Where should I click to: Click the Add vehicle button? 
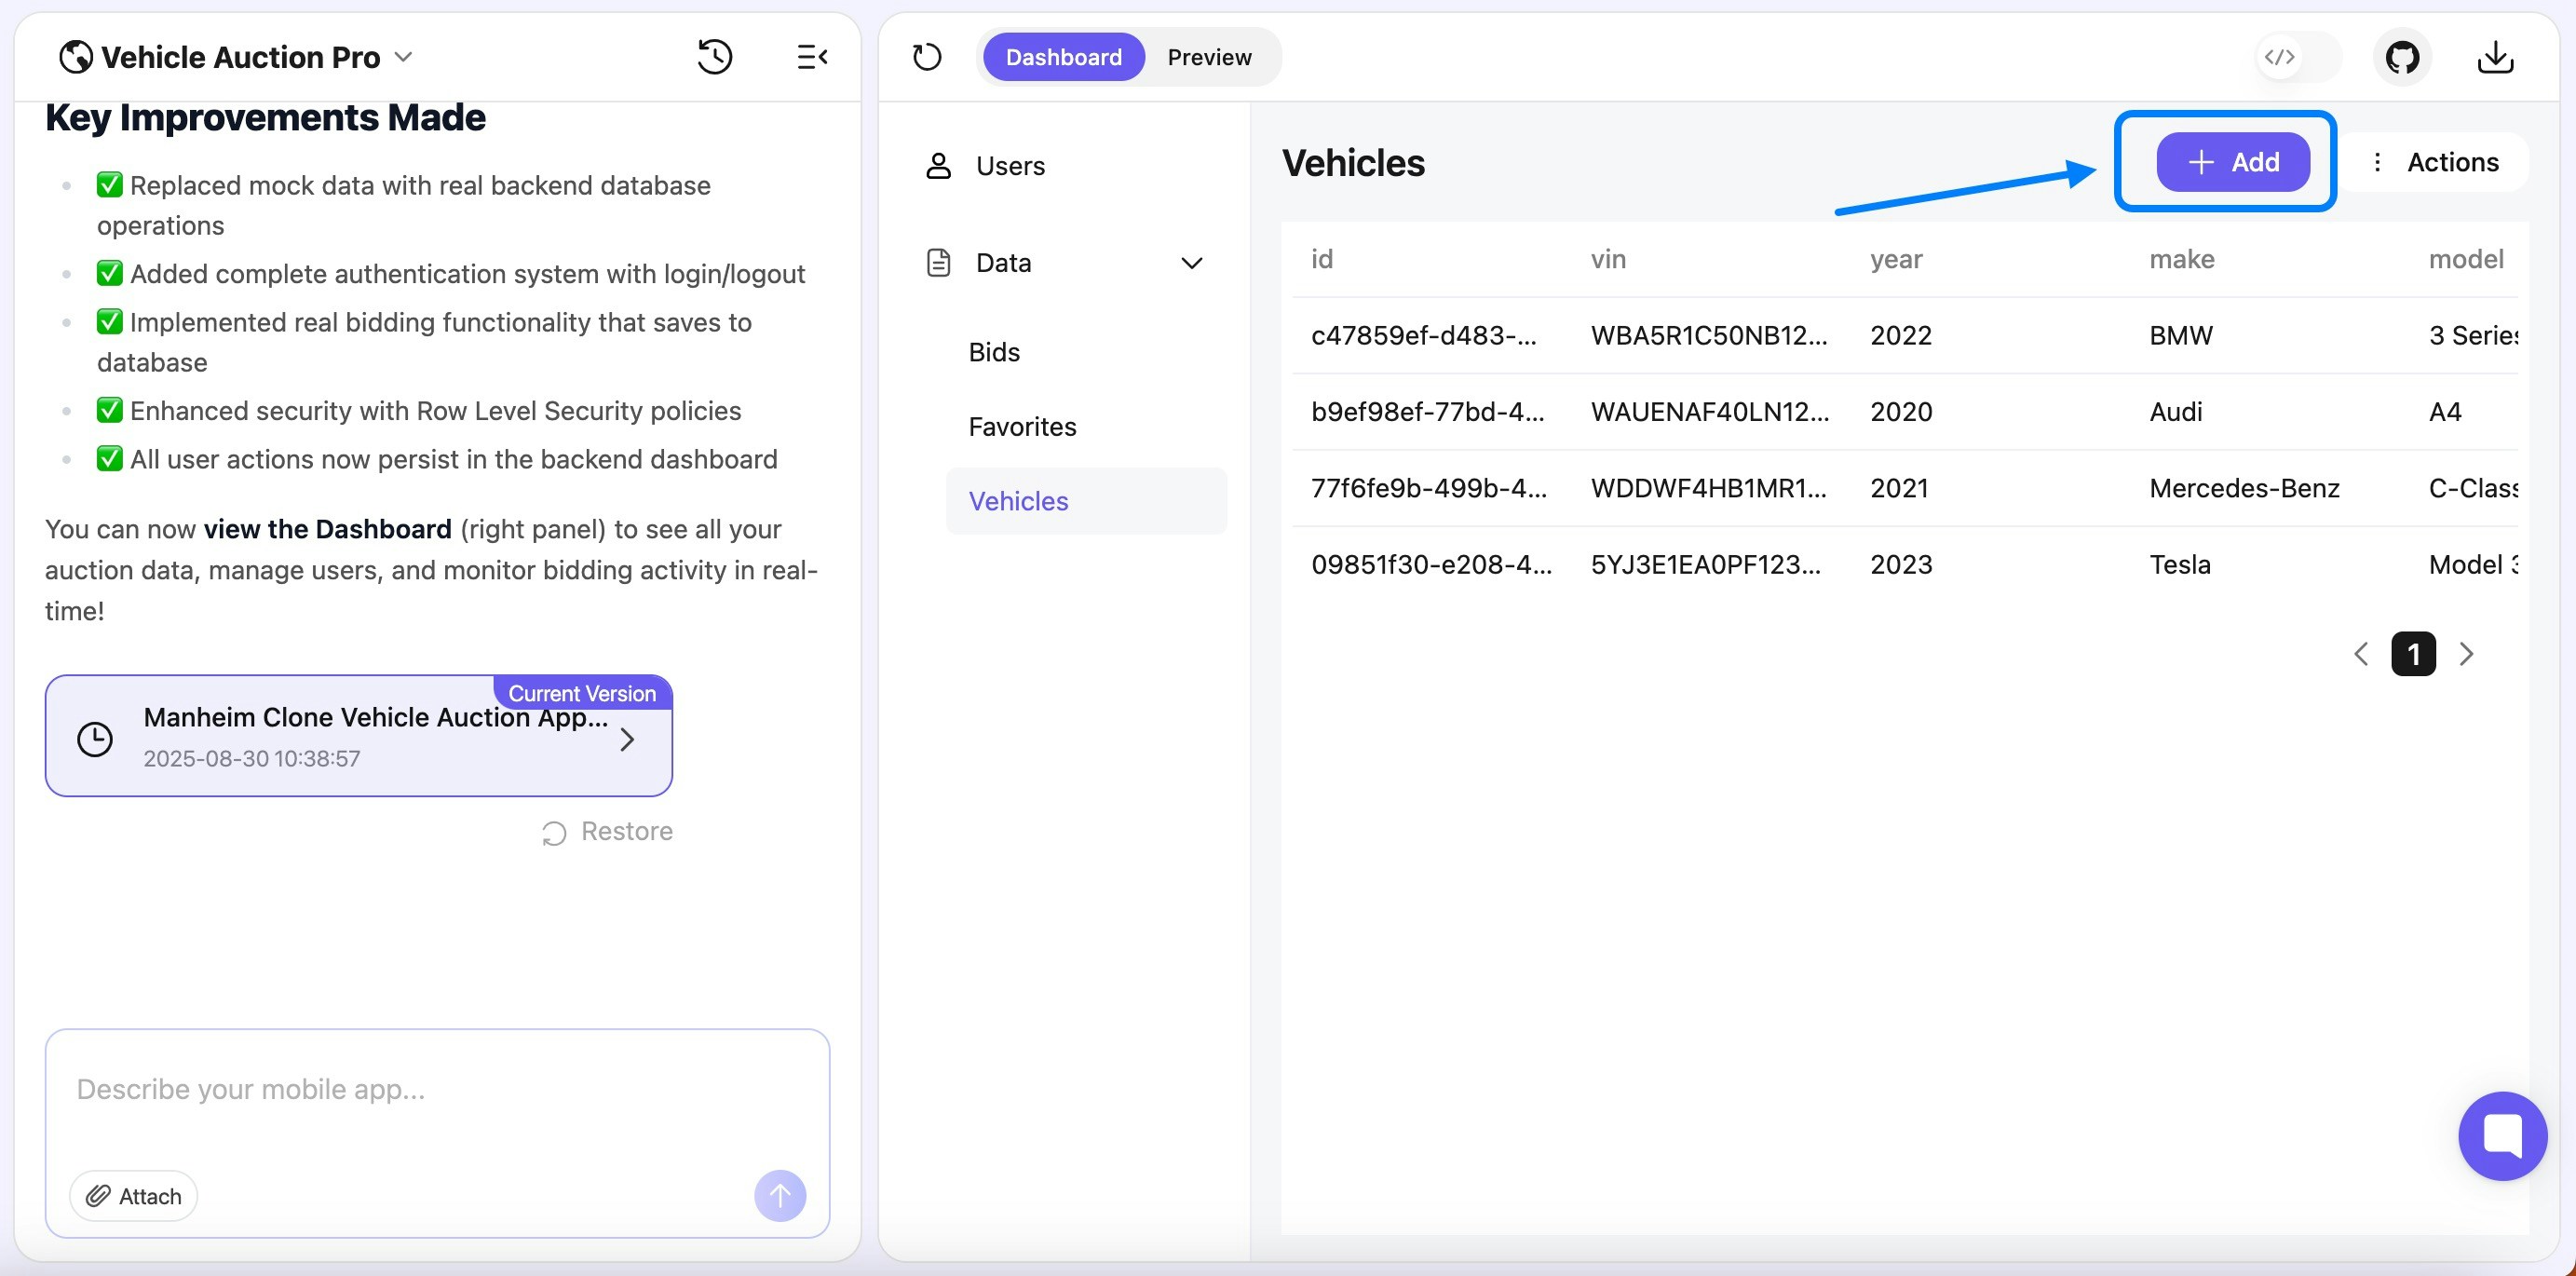[2233, 162]
